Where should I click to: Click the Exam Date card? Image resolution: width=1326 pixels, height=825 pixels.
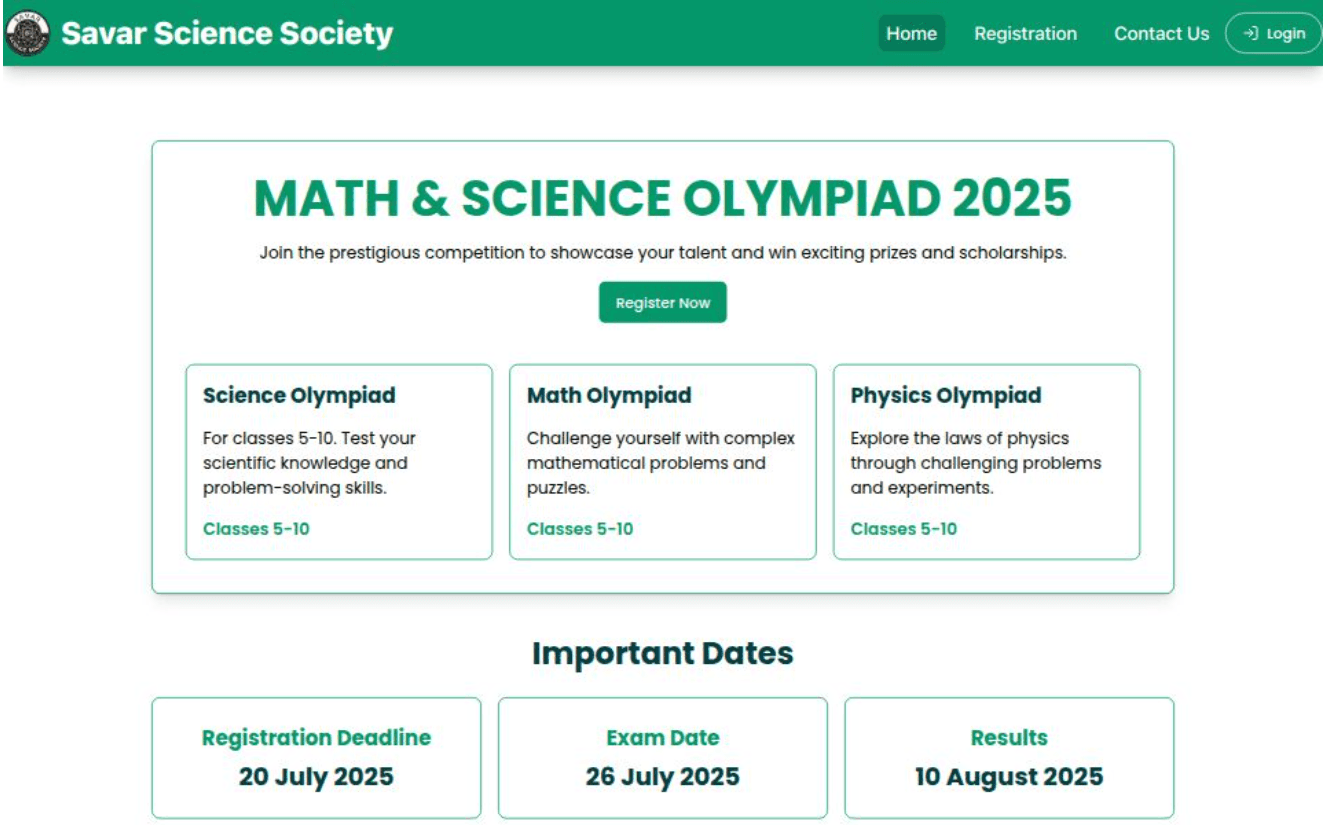(662, 757)
